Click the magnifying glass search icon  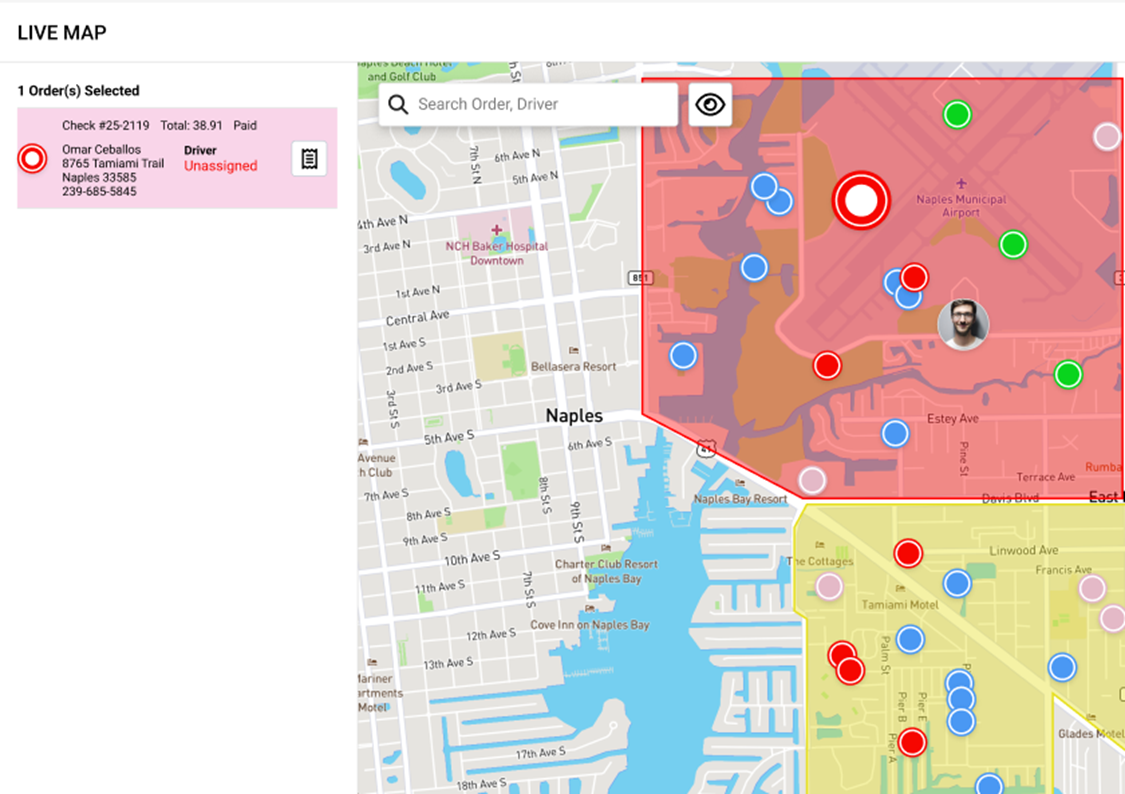pos(398,105)
